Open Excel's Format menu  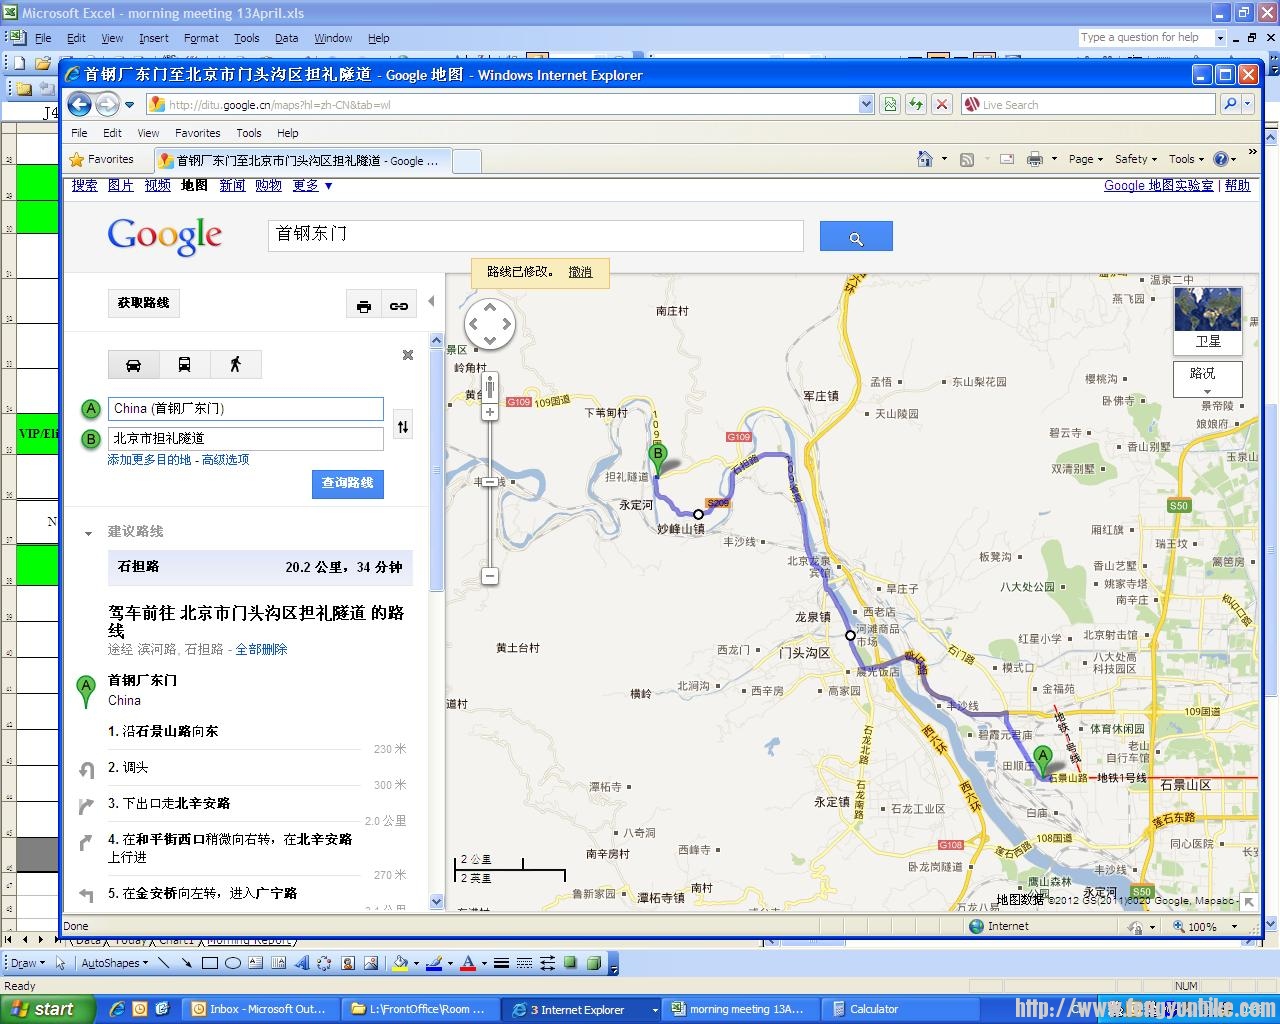(x=200, y=38)
